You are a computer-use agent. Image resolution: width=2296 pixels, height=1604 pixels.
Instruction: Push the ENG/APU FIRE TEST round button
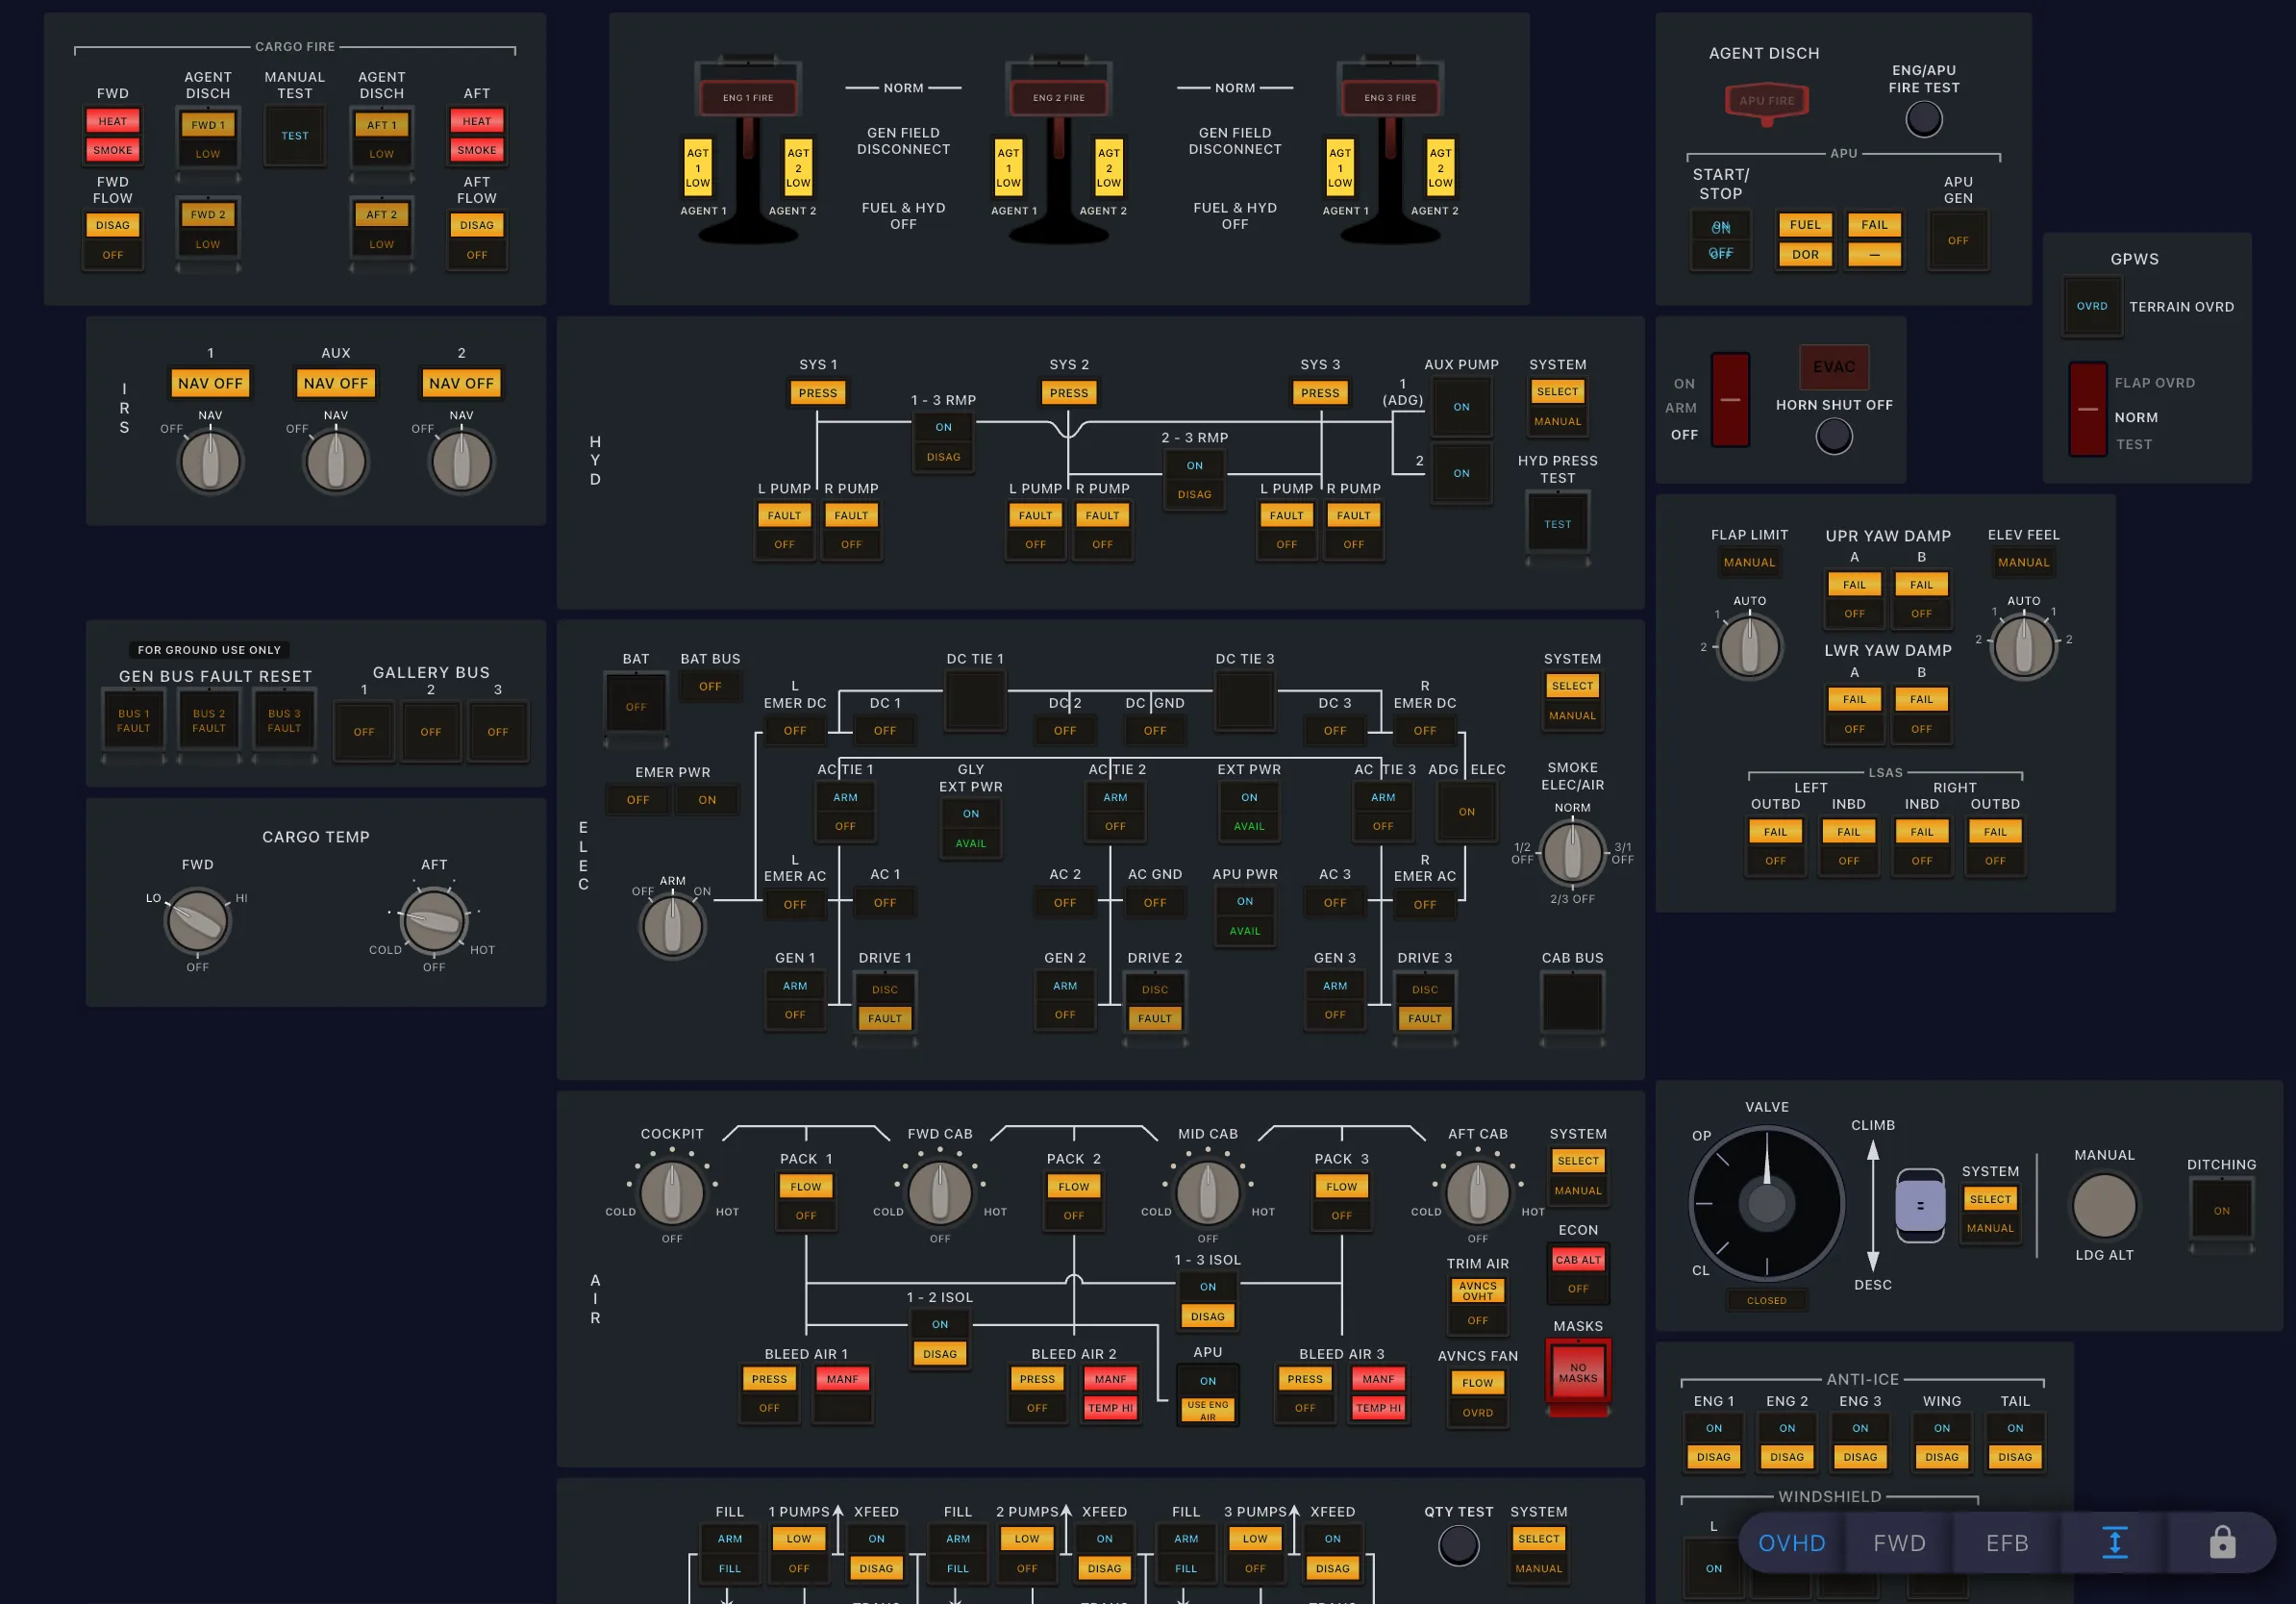pyautogui.click(x=1923, y=120)
